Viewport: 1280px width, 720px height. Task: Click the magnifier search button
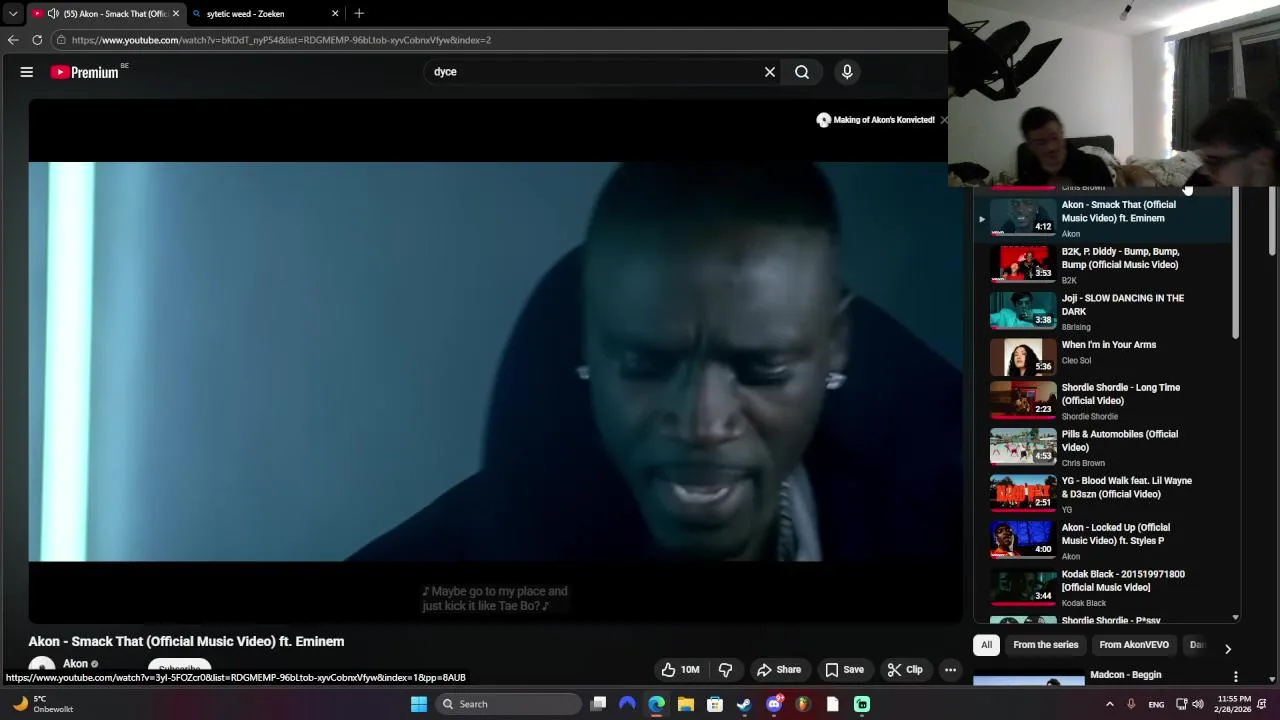click(x=802, y=72)
